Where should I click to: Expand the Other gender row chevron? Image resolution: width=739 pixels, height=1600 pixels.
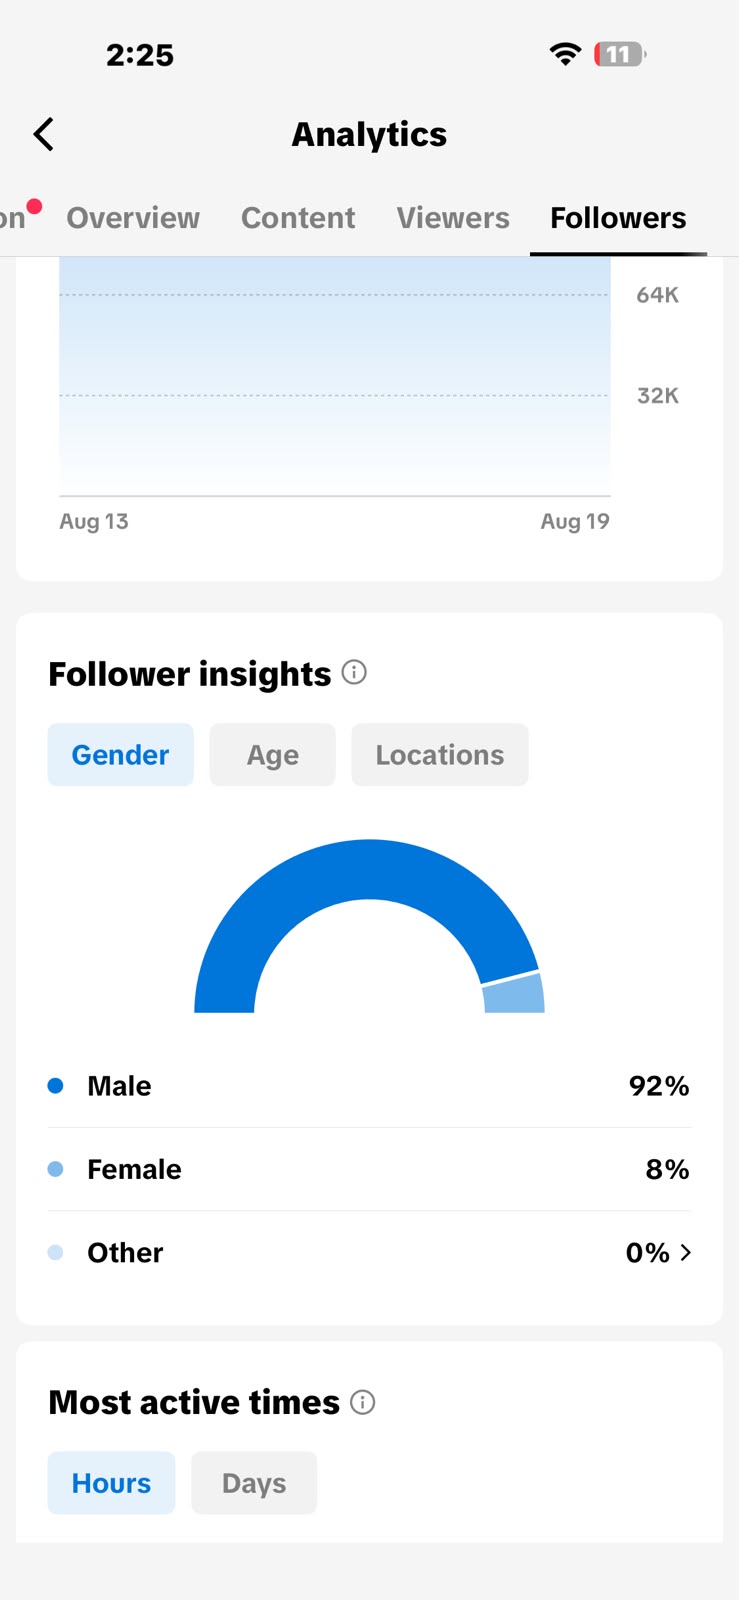686,1252
